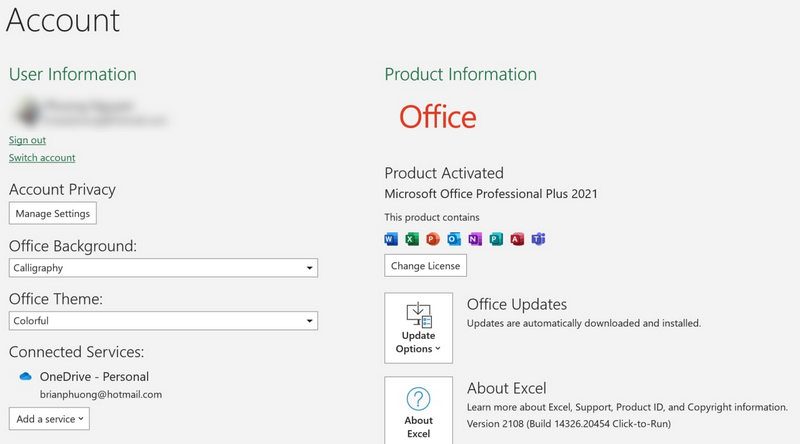Click the Account Privacy heading
The image size is (800, 444).
(x=62, y=190)
